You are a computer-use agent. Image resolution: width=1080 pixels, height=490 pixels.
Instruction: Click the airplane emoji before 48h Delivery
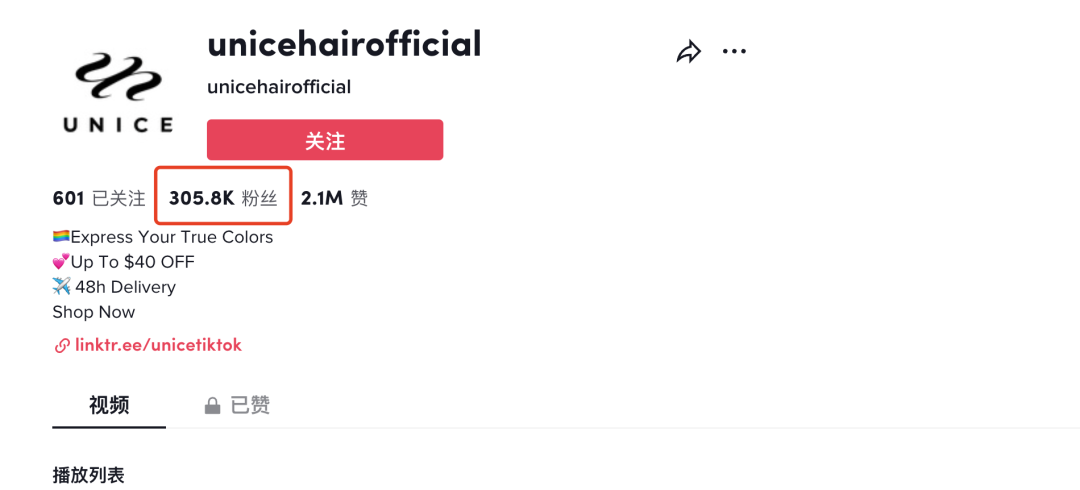tap(61, 287)
